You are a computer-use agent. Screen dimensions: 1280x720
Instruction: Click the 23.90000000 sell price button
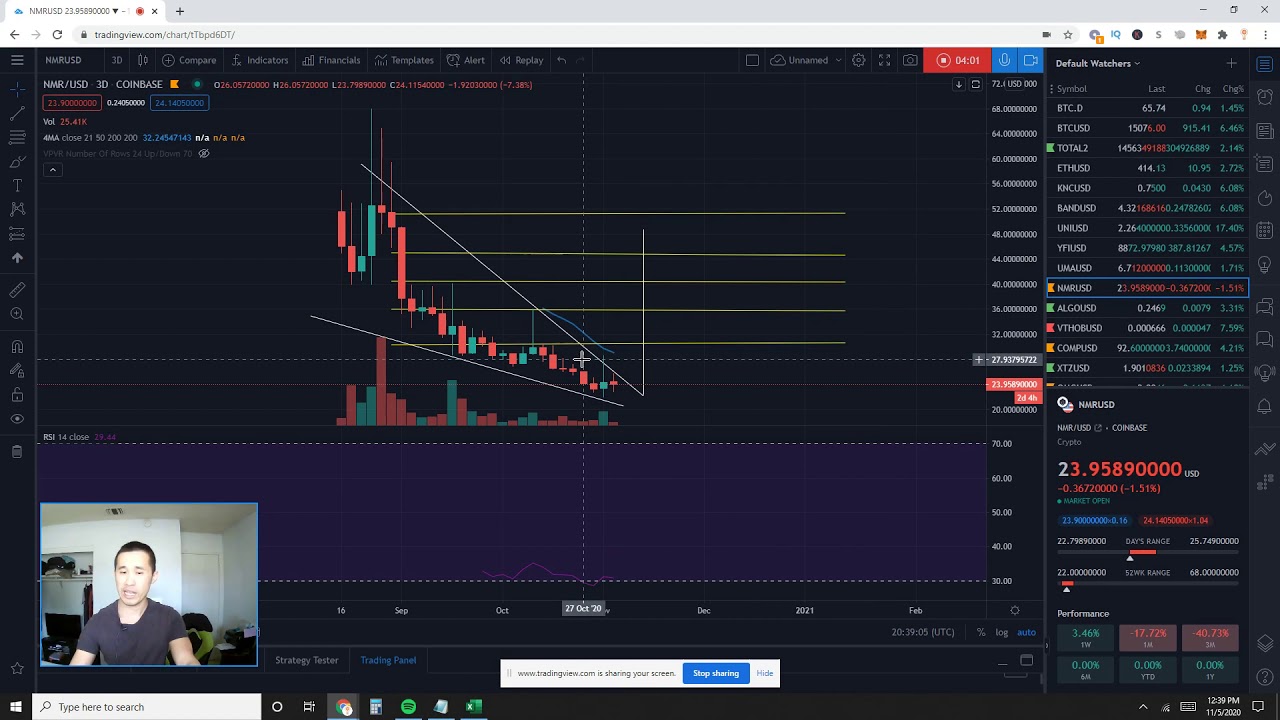[x=71, y=103]
